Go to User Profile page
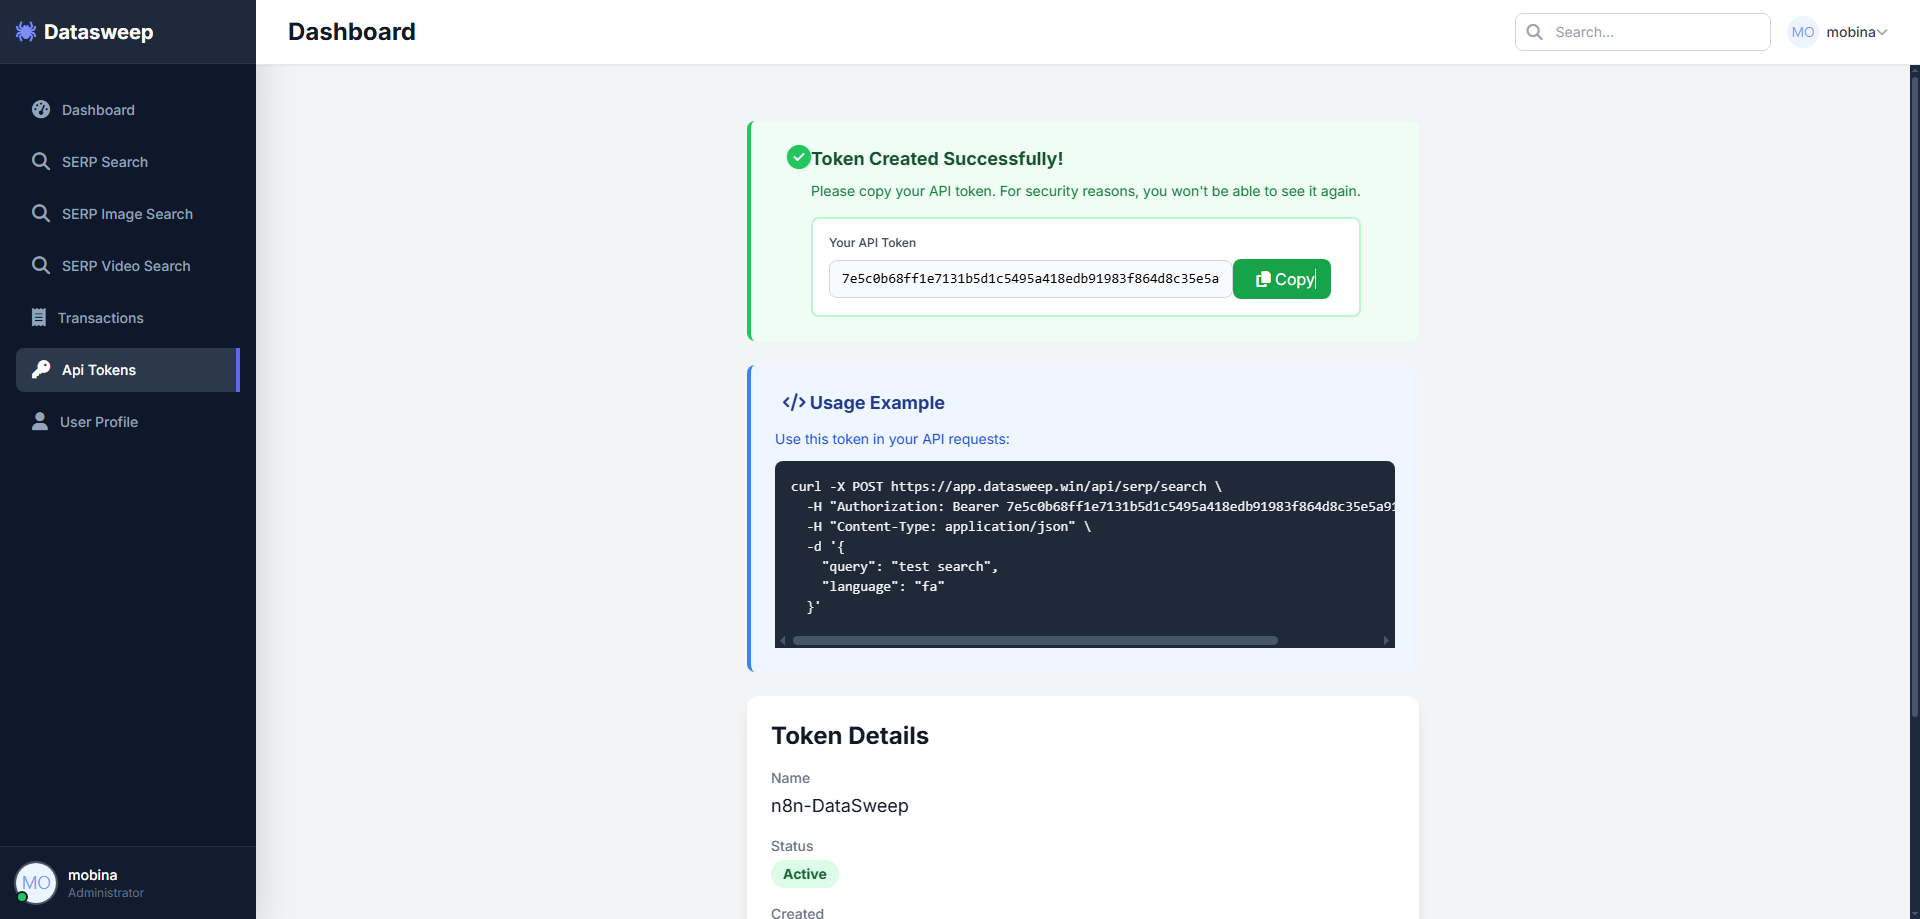This screenshot has width=1920, height=919. pyautogui.click(x=99, y=422)
